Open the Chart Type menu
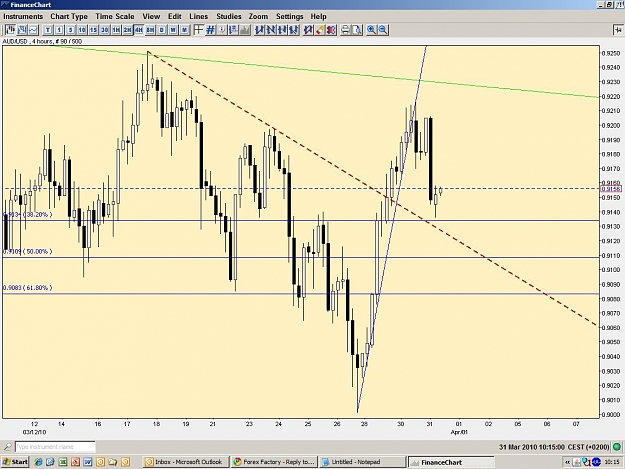625x469 pixels. click(x=69, y=16)
